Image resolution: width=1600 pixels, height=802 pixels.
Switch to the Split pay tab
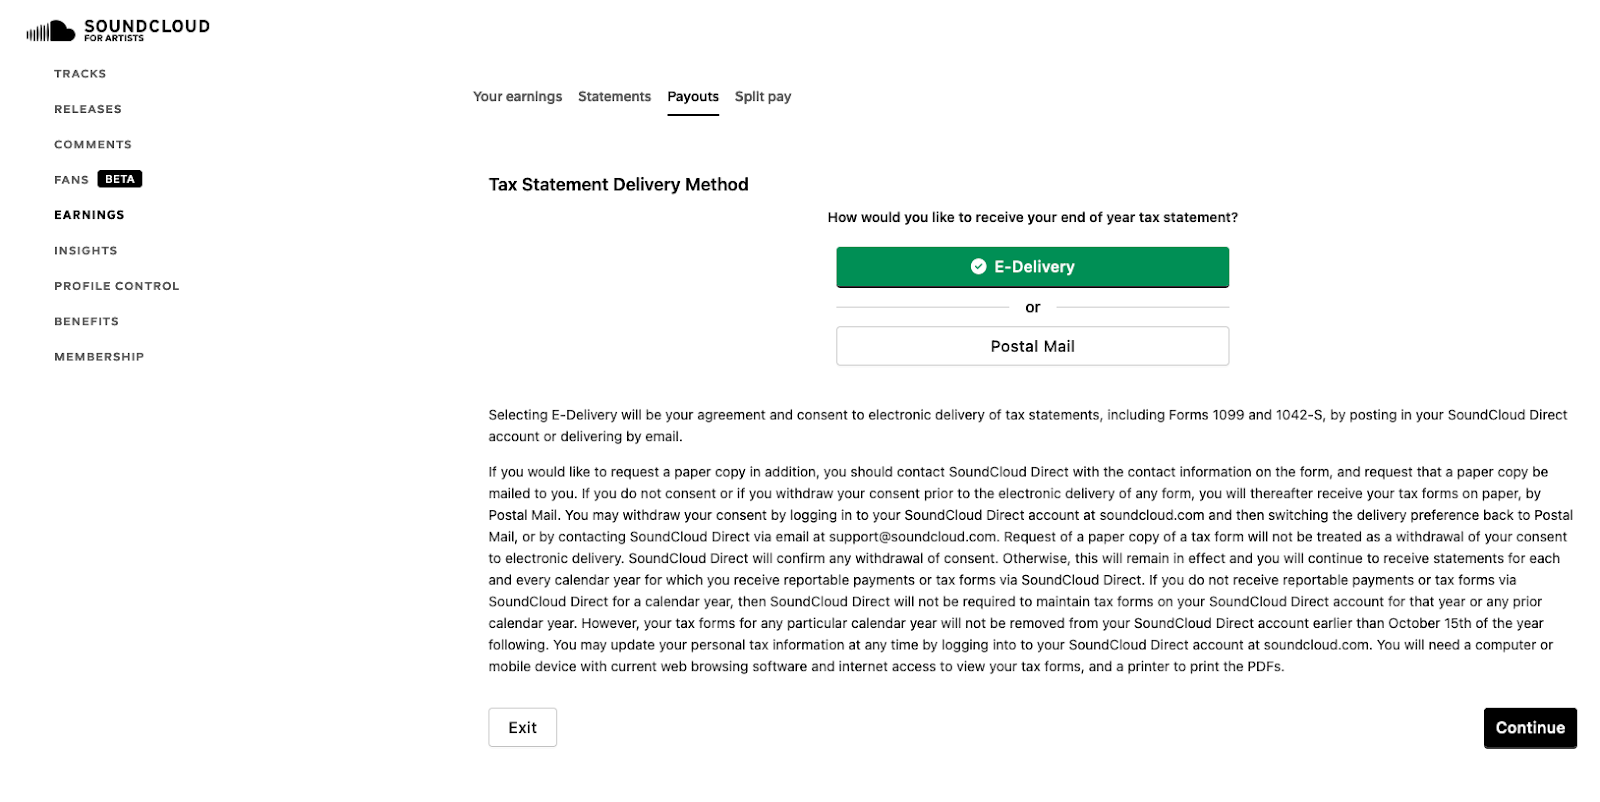762,96
